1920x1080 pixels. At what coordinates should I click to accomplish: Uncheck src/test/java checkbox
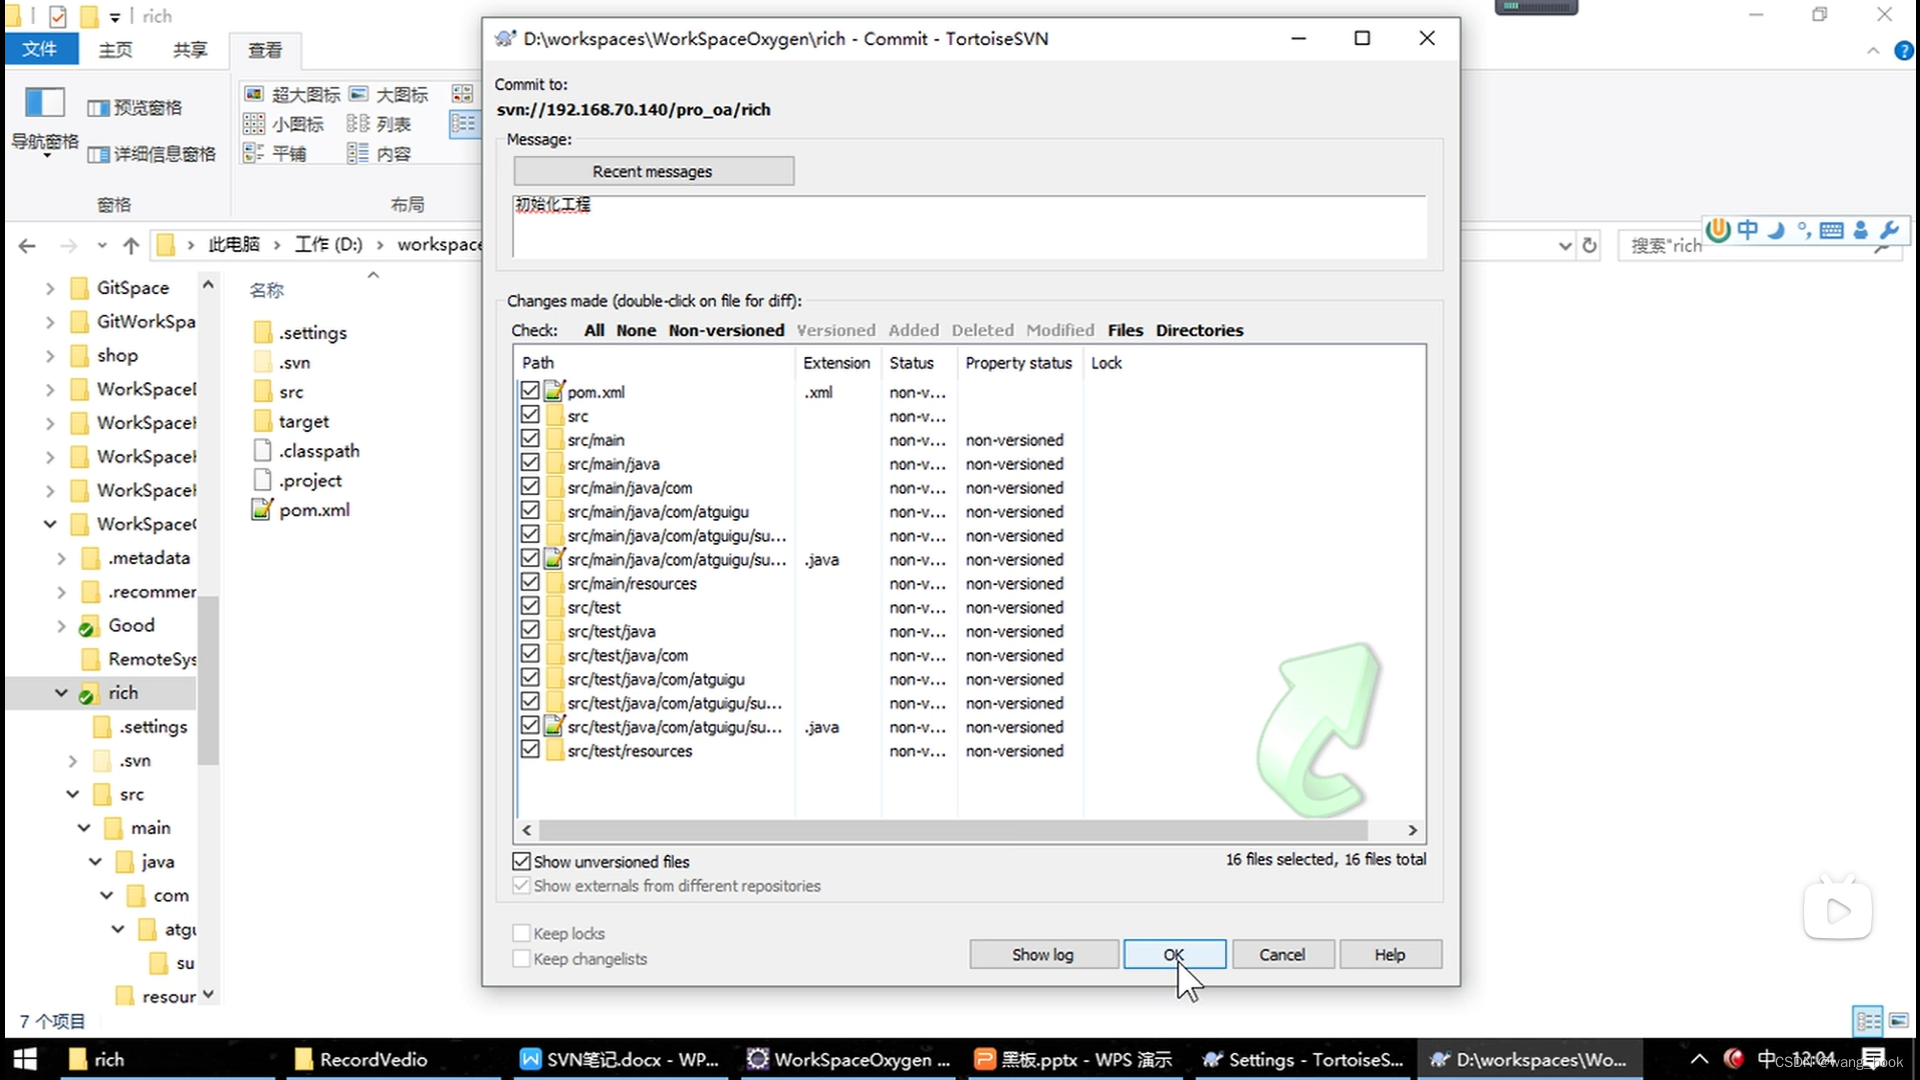pos(530,630)
